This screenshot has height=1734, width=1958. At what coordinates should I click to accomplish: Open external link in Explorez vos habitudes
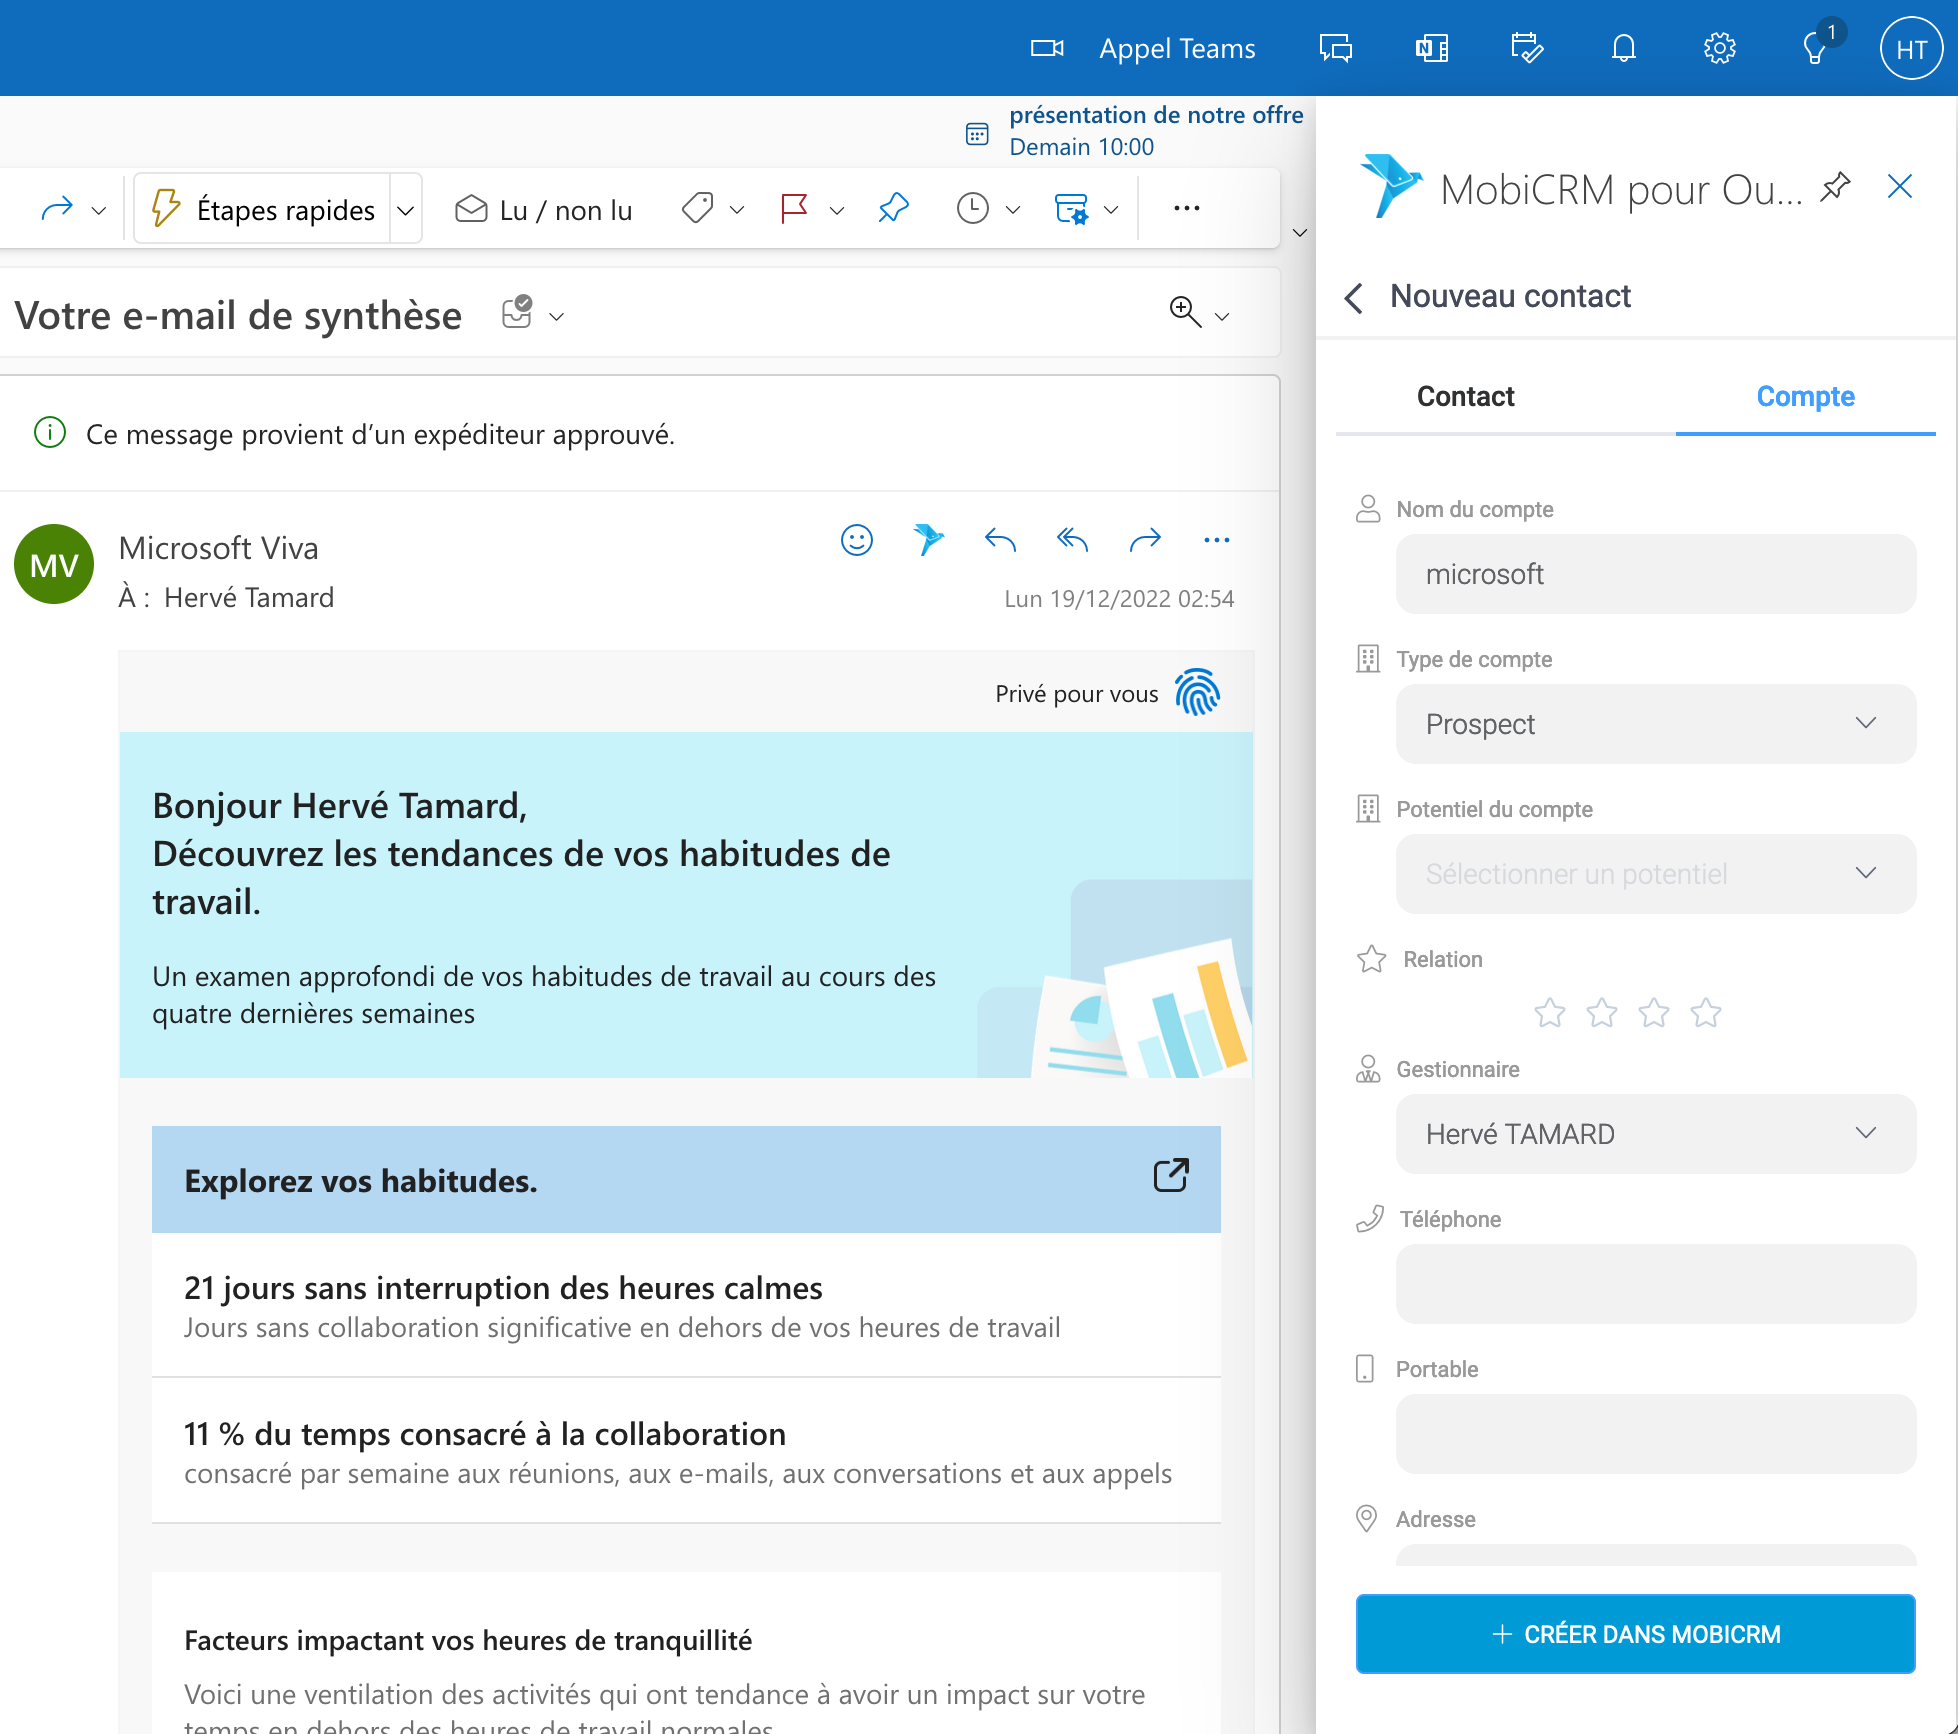[x=1171, y=1176]
